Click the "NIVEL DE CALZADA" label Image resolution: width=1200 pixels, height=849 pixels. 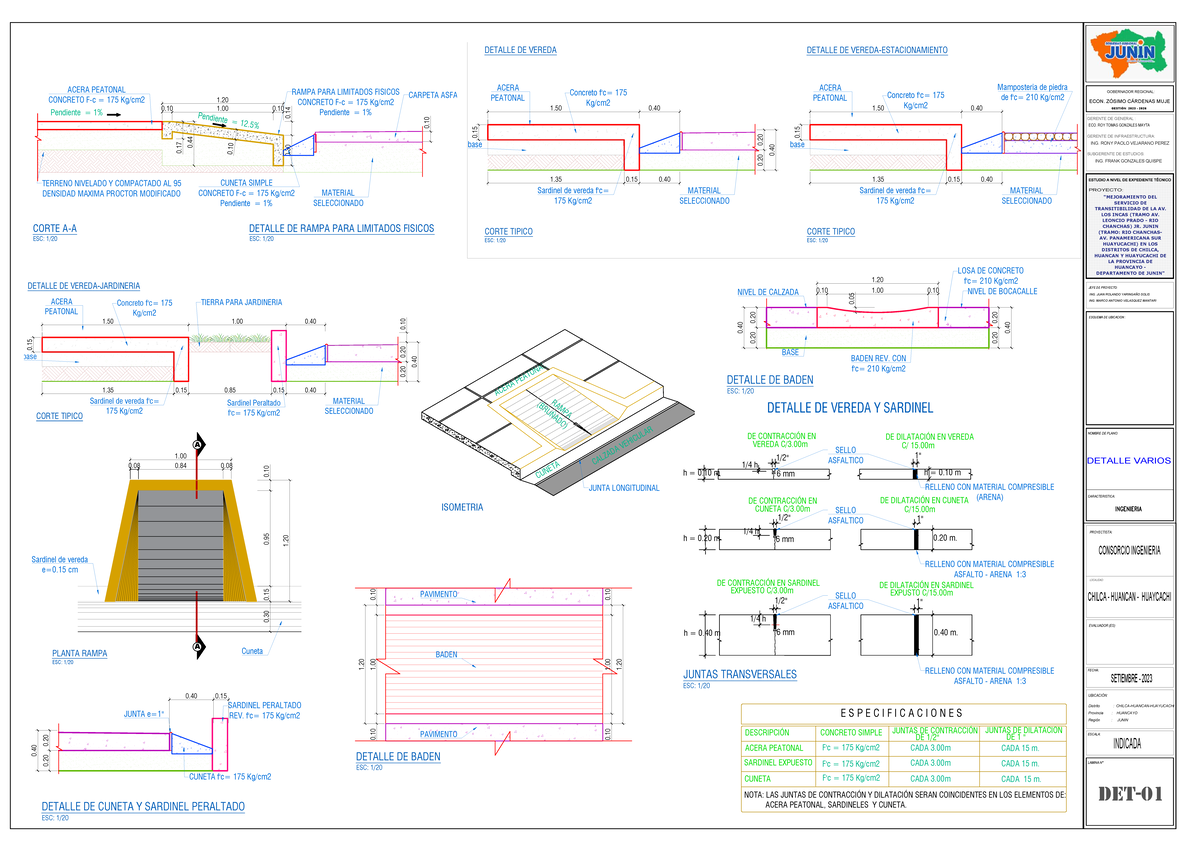click(x=768, y=292)
